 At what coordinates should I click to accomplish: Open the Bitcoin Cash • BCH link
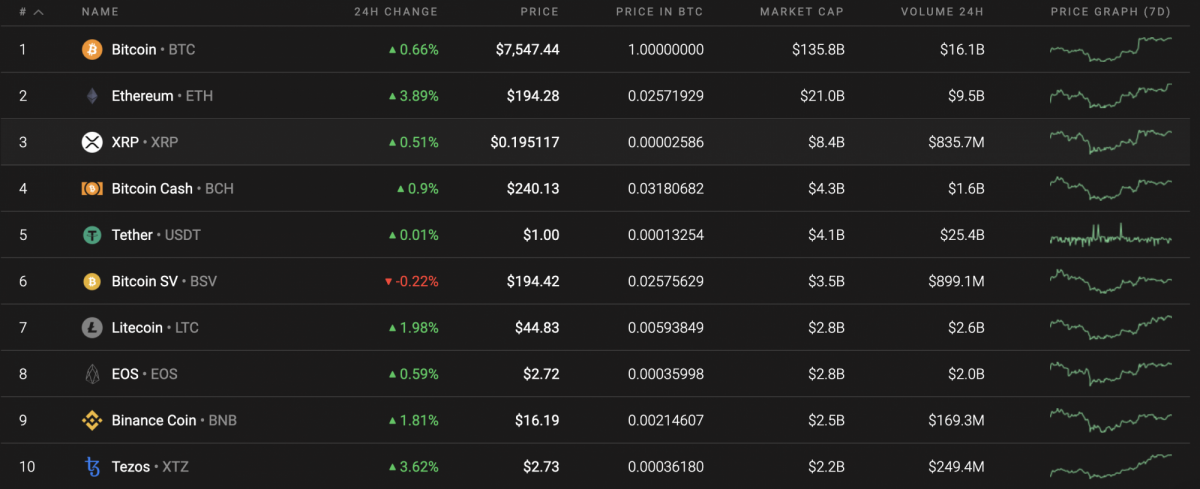pyautogui.click(x=172, y=188)
